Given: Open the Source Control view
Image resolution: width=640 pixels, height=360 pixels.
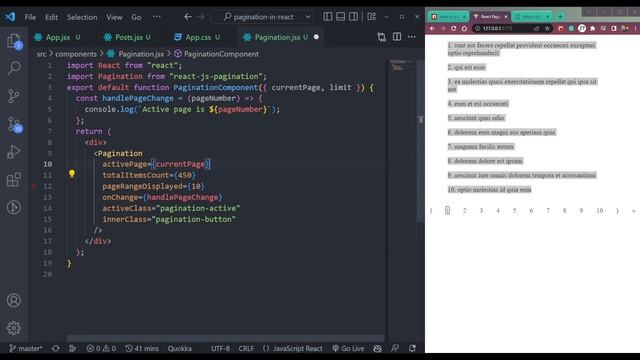Looking at the screenshot, I should coord(14,96).
